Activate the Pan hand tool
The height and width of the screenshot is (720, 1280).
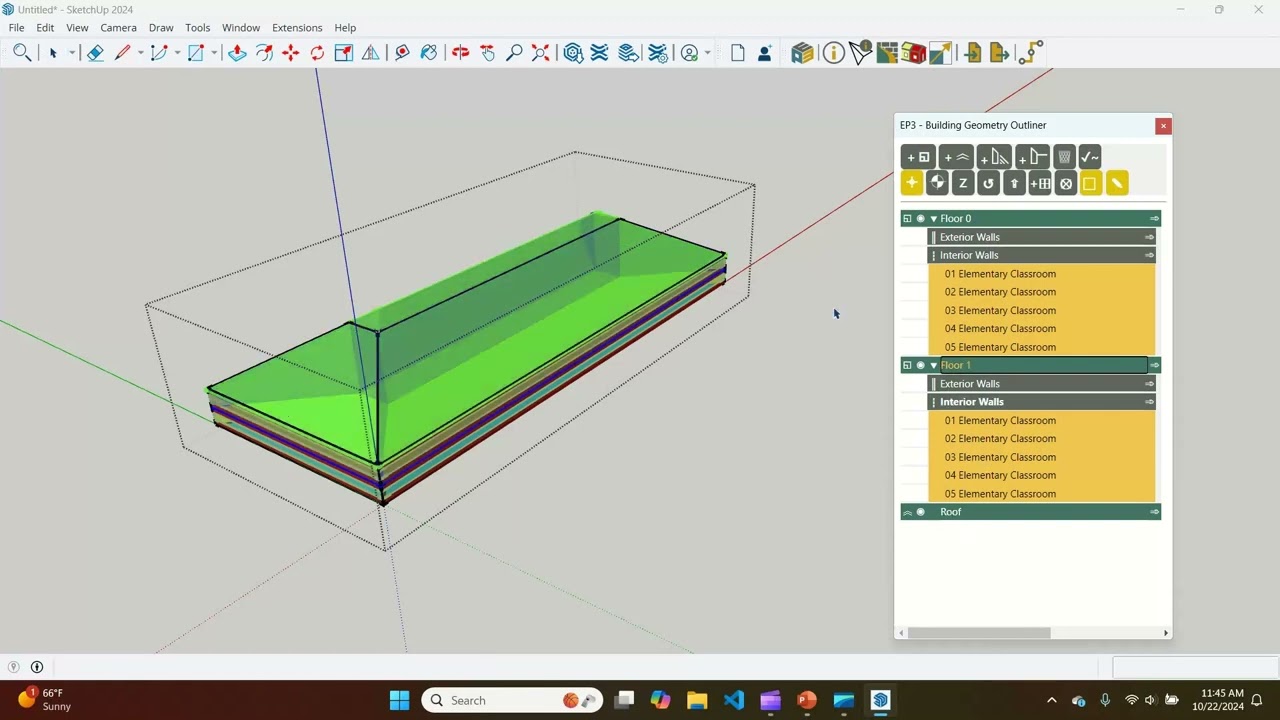click(x=487, y=53)
